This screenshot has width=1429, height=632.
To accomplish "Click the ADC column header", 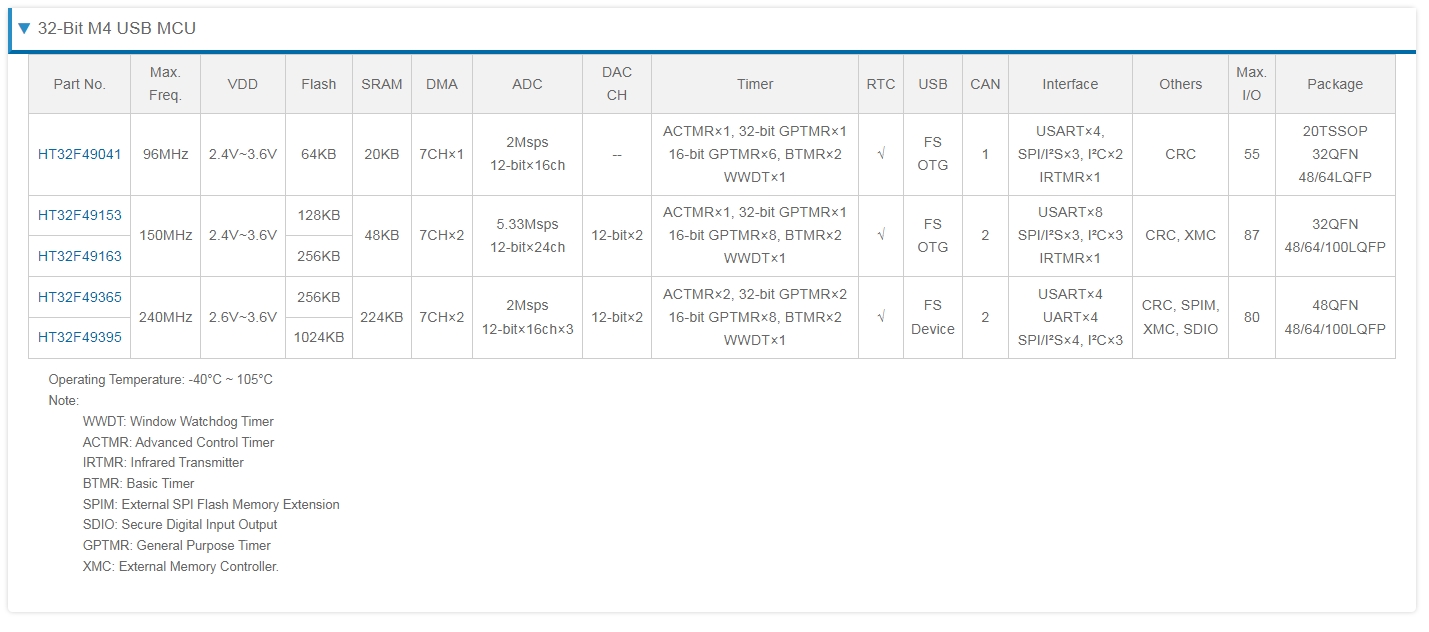I will (527, 84).
